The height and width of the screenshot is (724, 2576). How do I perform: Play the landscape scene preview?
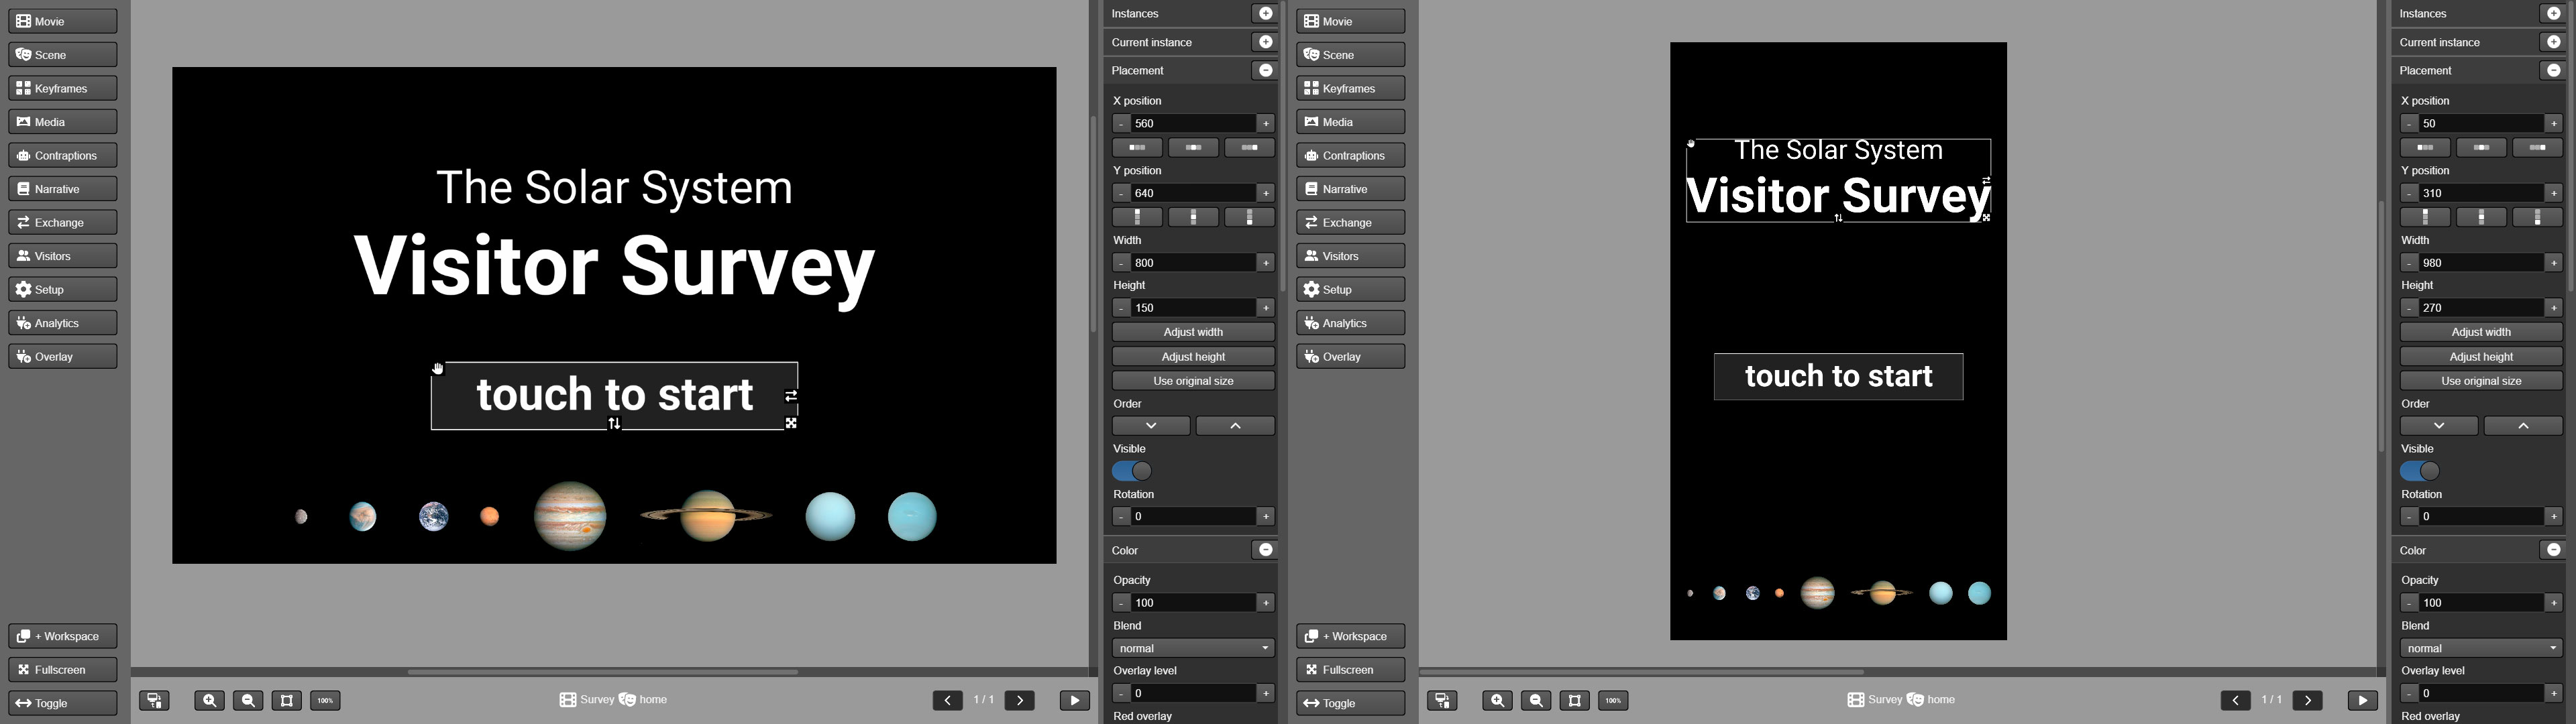1074,700
